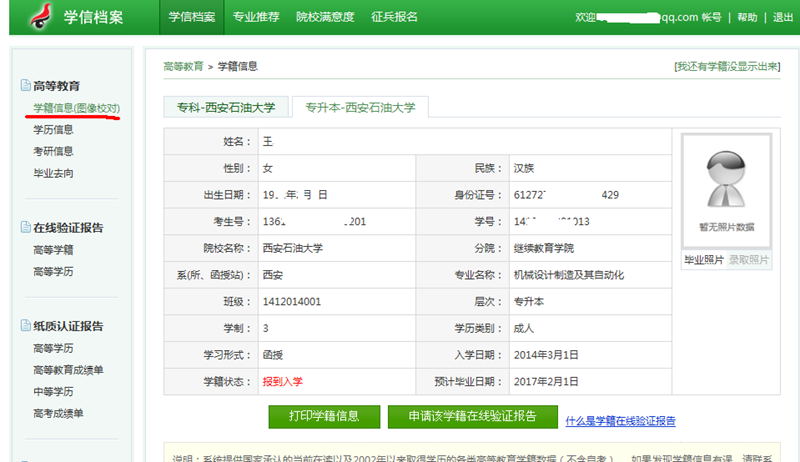Click the 高等教育 section document icon
The image size is (800, 462).
(25, 86)
